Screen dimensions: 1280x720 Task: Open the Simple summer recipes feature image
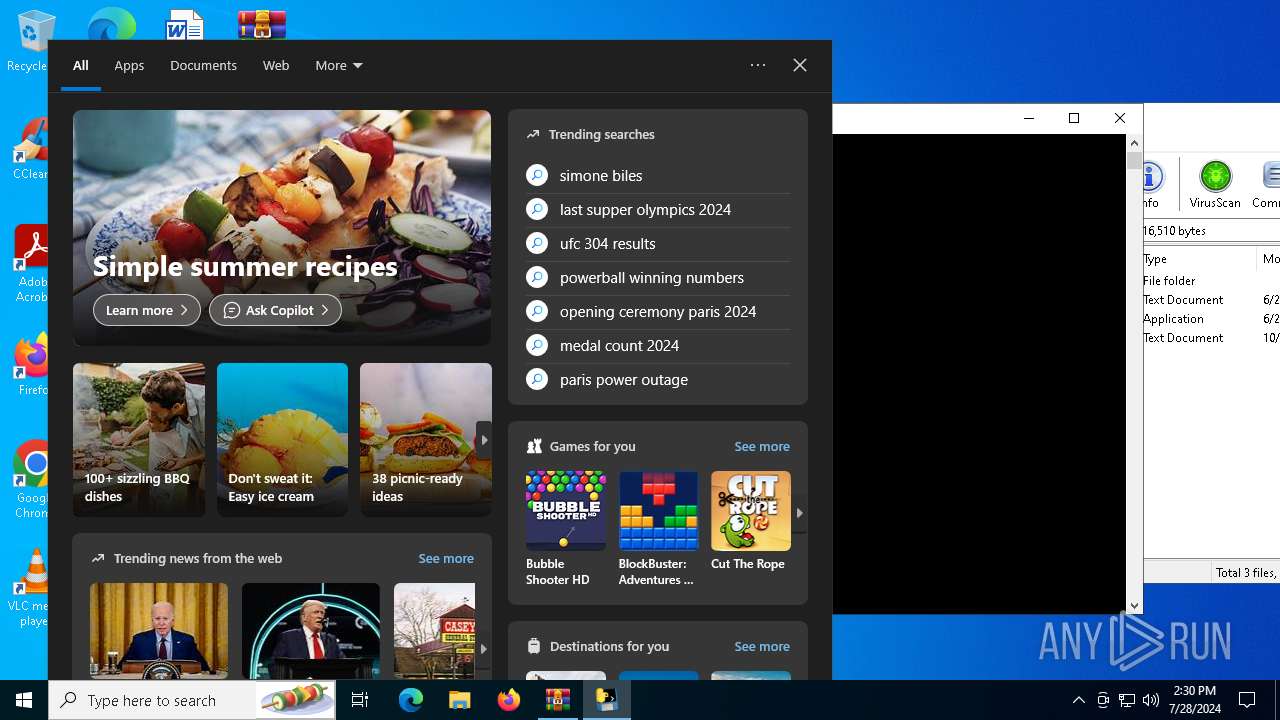tap(282, 228)
